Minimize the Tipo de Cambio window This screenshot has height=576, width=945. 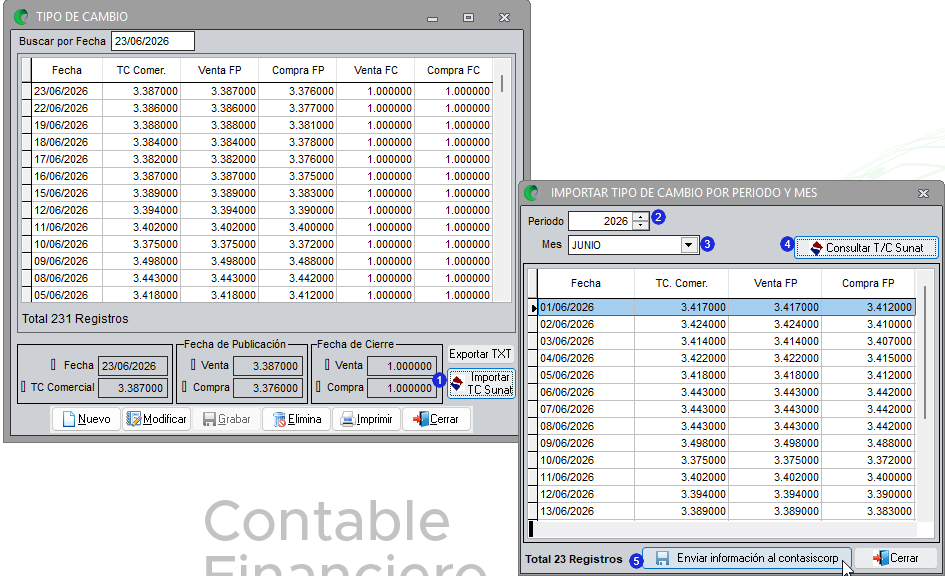[432, 18]
